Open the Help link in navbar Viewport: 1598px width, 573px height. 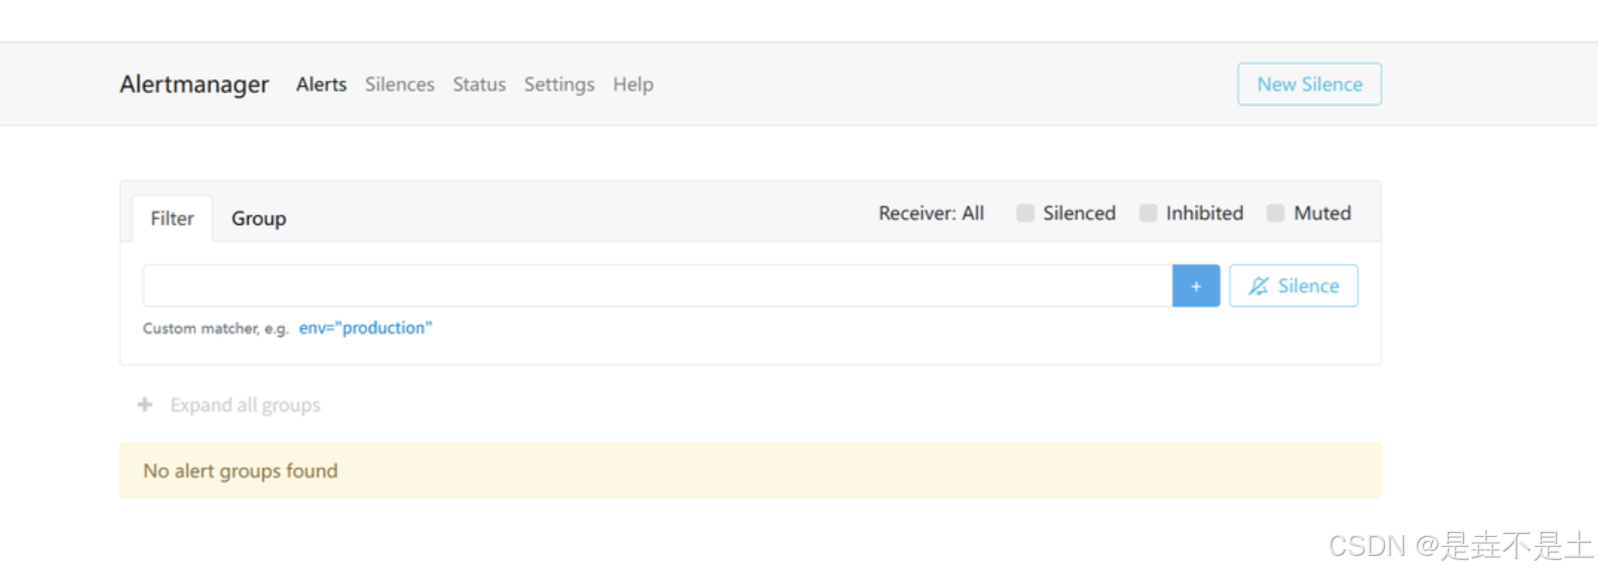(x=633, y=85)
